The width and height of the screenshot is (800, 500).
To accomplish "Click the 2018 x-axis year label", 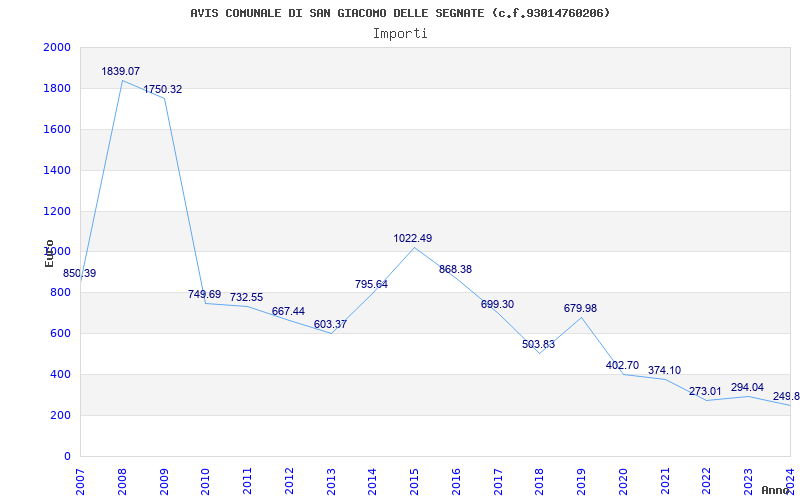I will [540, 481].
